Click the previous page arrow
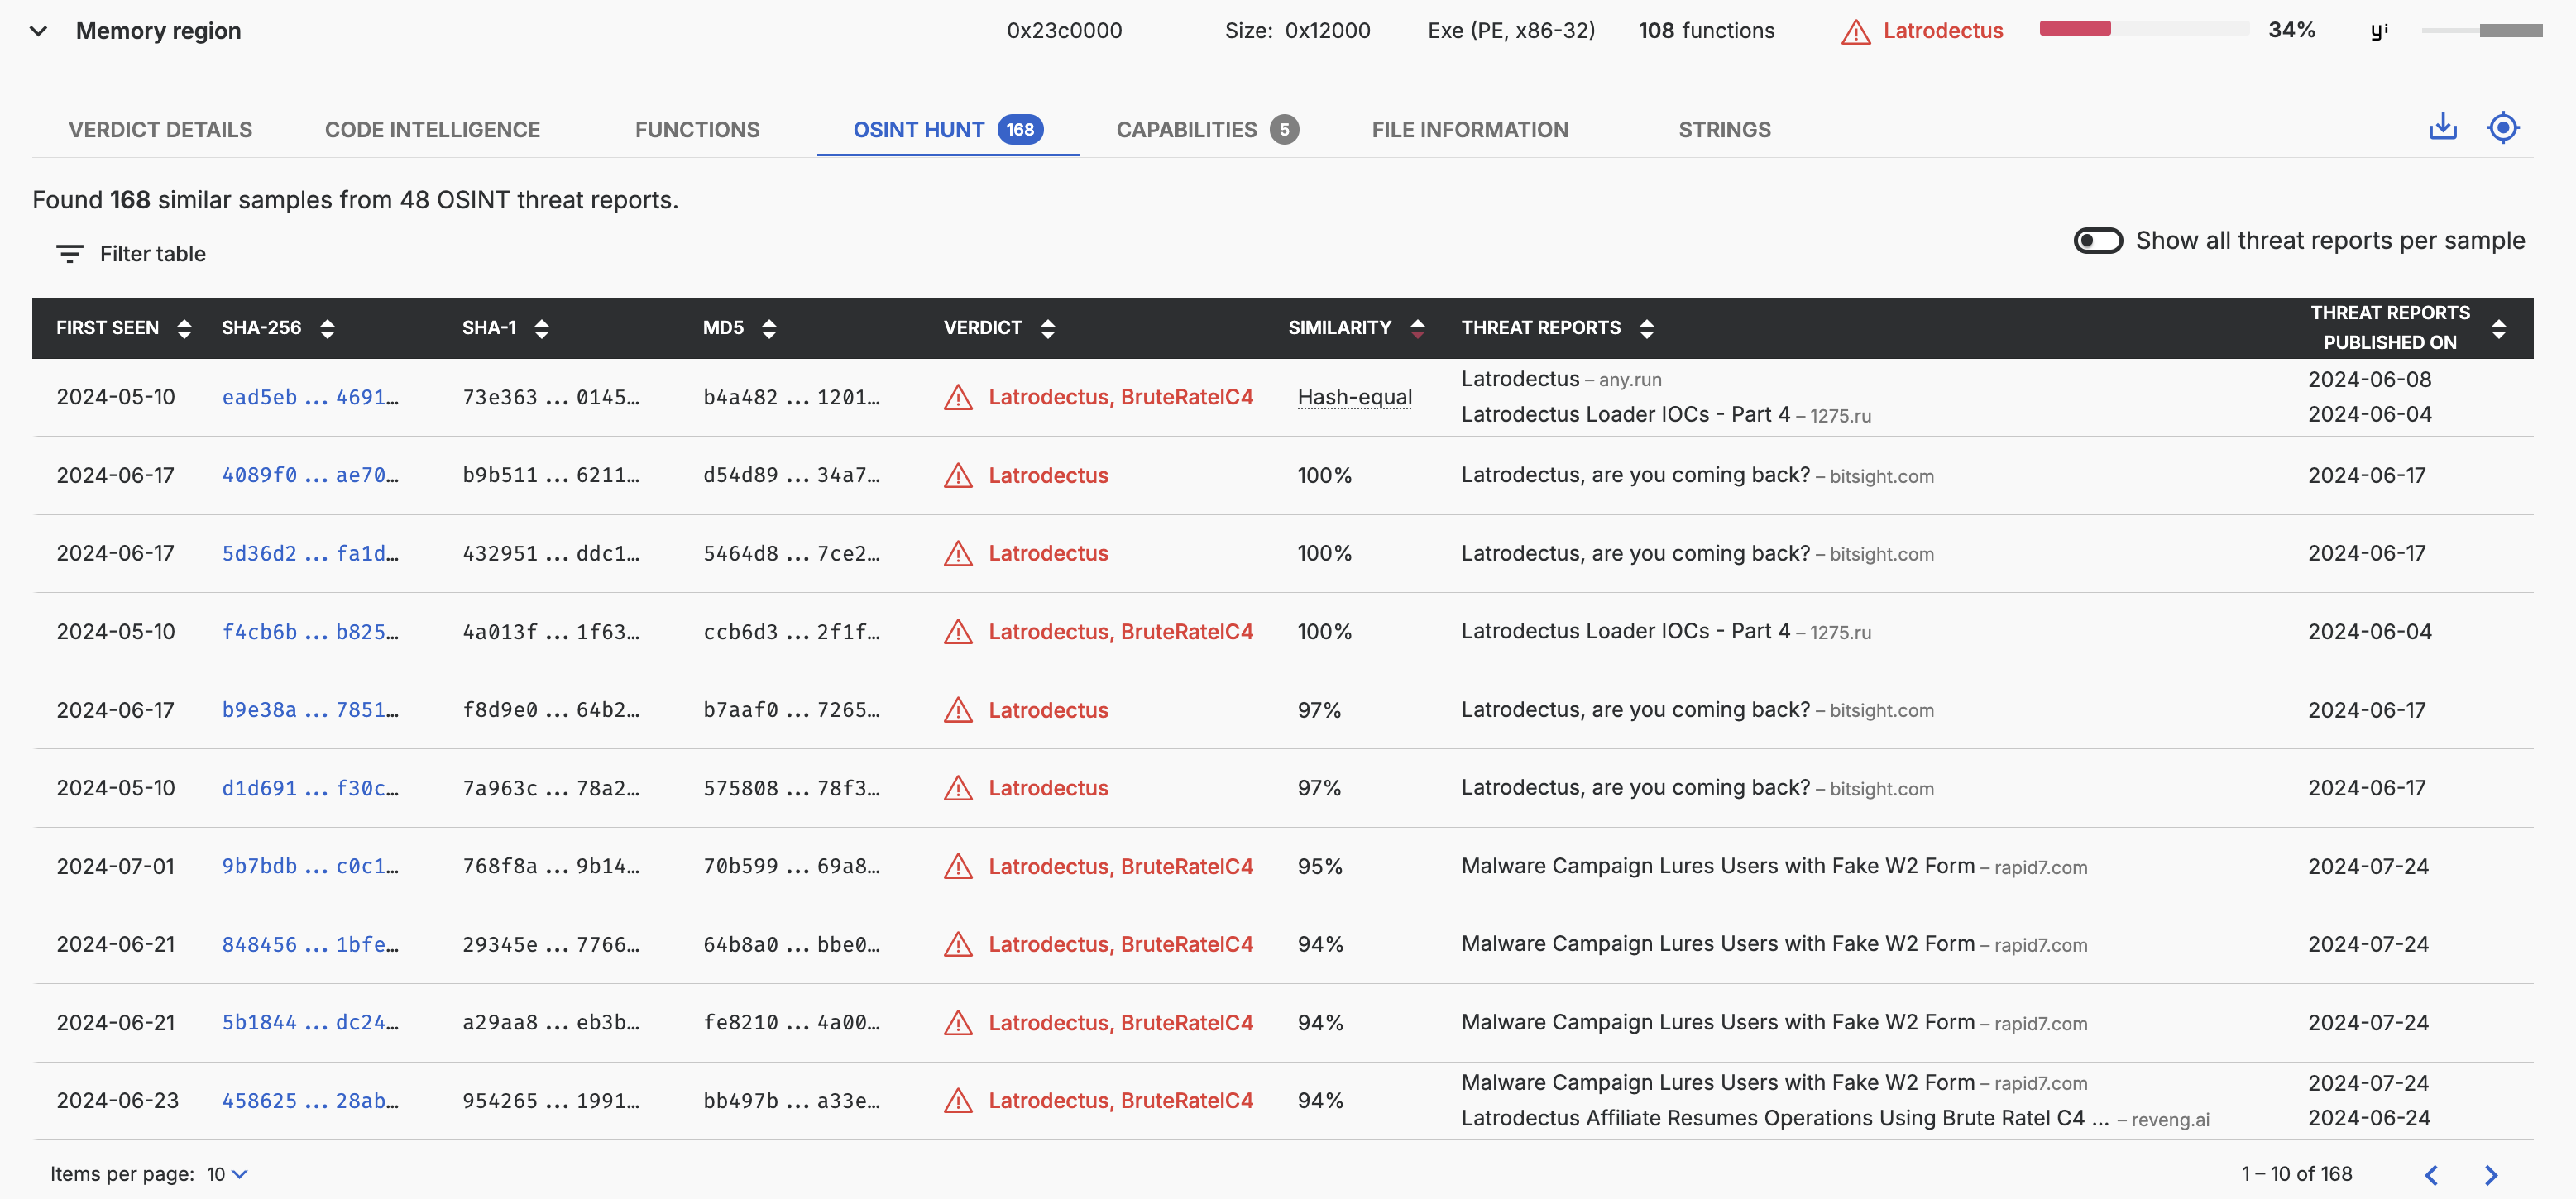 (x=2431, y=1174)
